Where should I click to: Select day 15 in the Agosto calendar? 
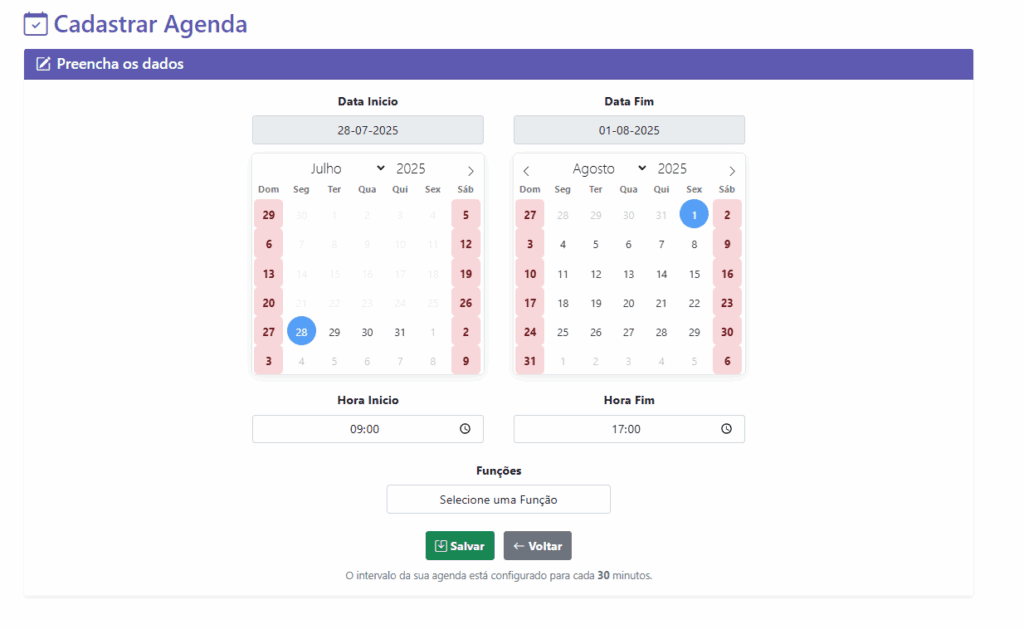[x=694, y=274]
